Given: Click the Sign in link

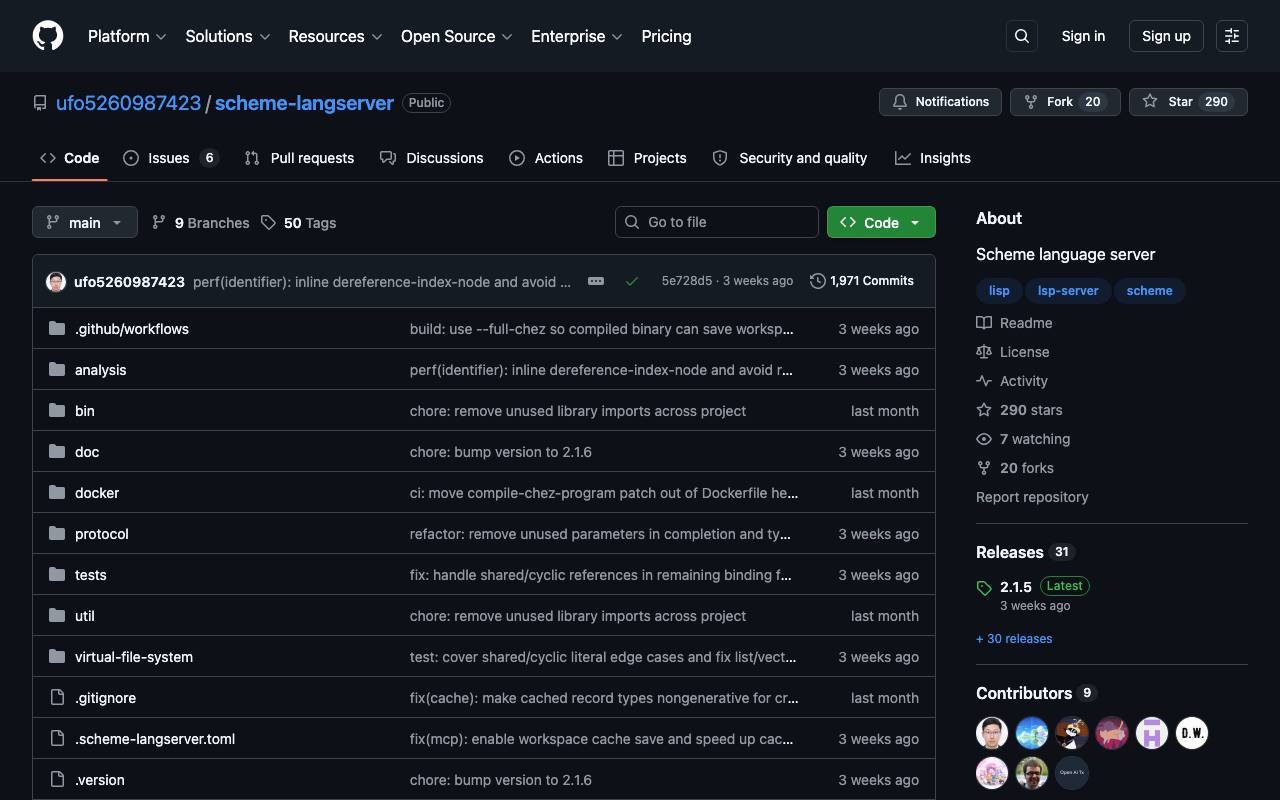Looking at the screenshot, I should pyautogui.click(x=1083, y=36).
